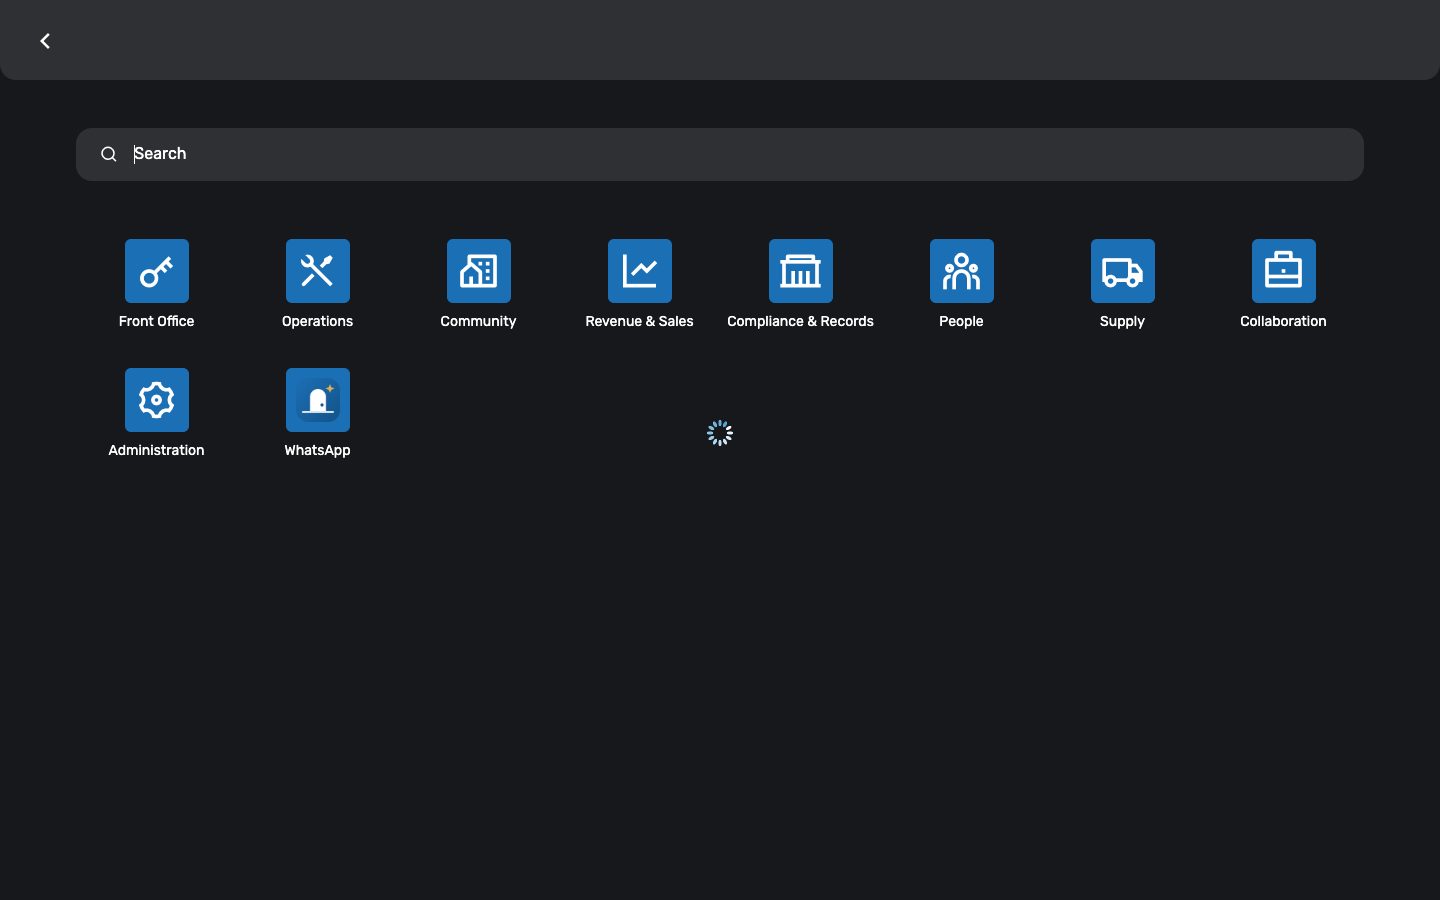Click the Community label text
Screen dimensions: 1440x900
click(479, 321)
